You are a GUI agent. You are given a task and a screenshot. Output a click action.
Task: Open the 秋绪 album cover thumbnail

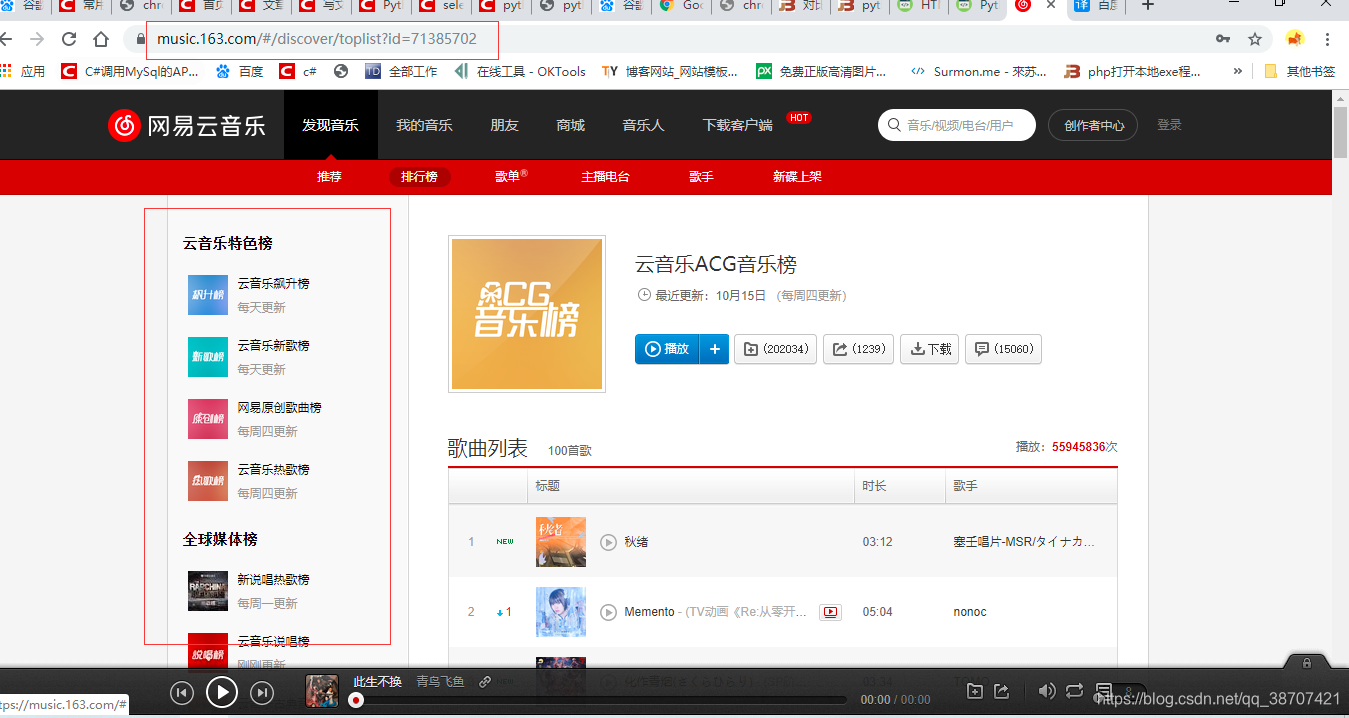[561, 542]
